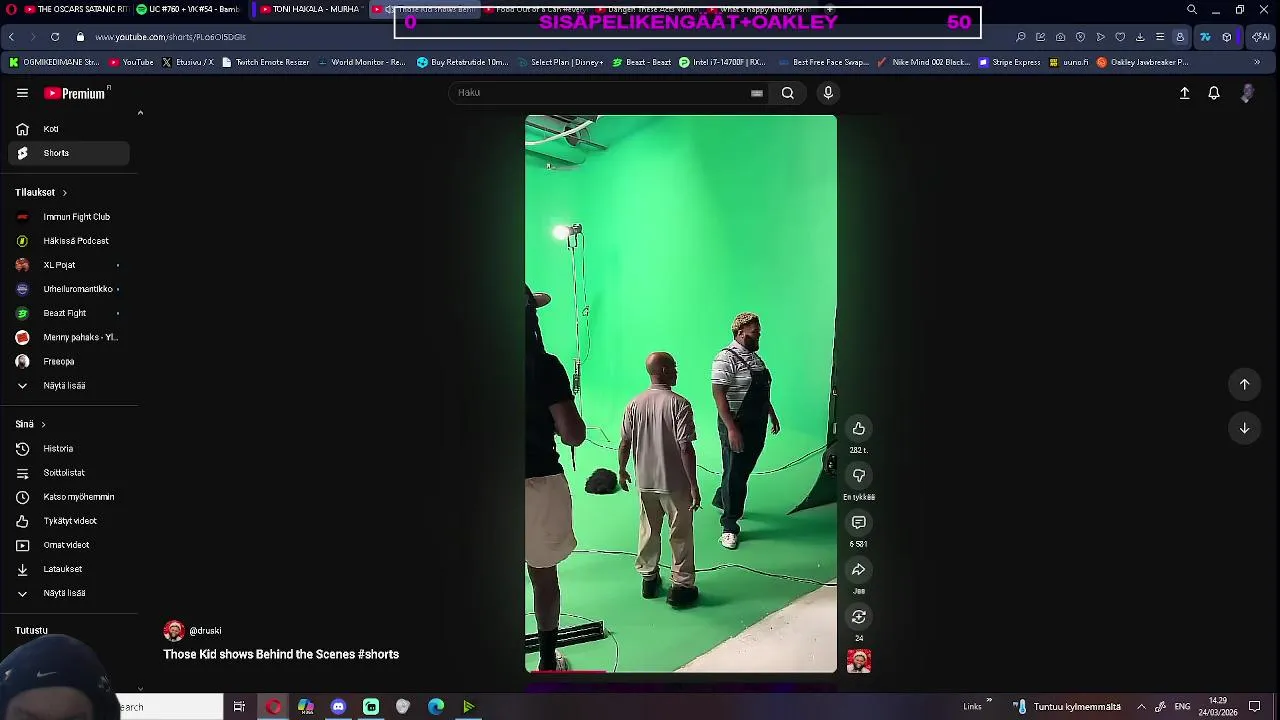Dislike the short with thumbs down
The width and height of the screenshot is (1280, 720).
click(858, 475)
